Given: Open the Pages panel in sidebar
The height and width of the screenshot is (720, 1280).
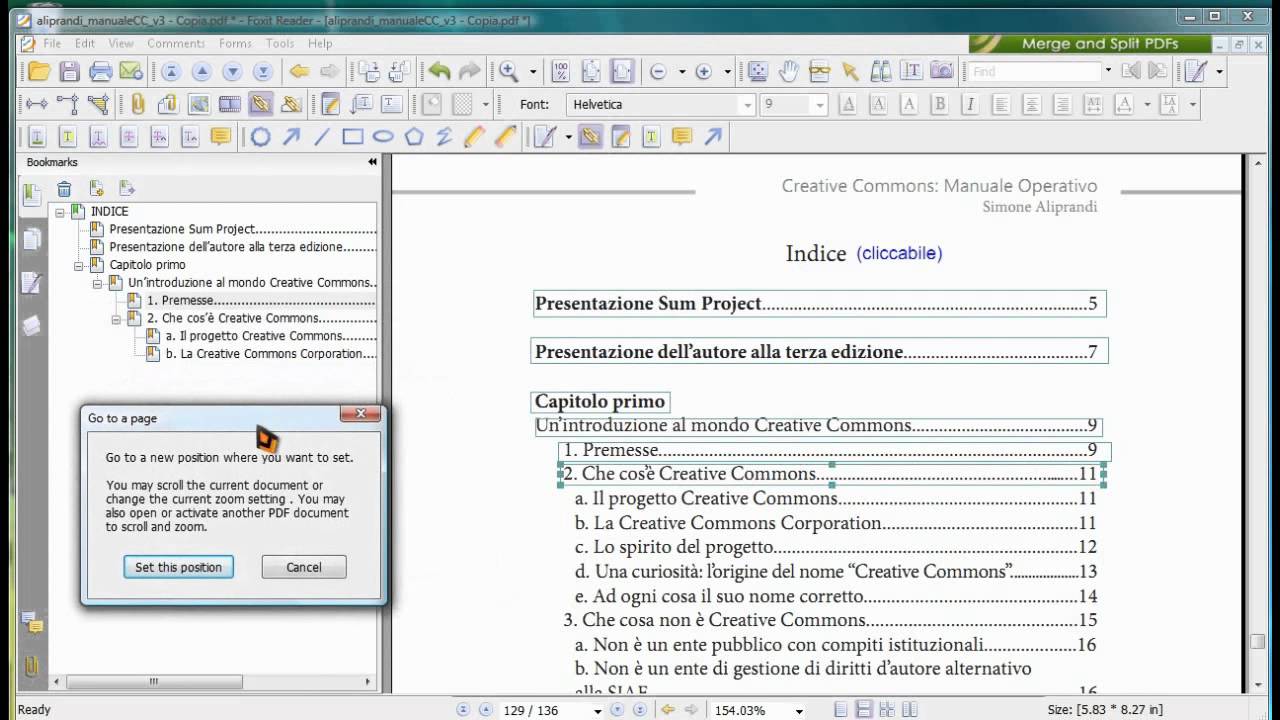Looking at the screenshot, I should (x=33, y=239).
